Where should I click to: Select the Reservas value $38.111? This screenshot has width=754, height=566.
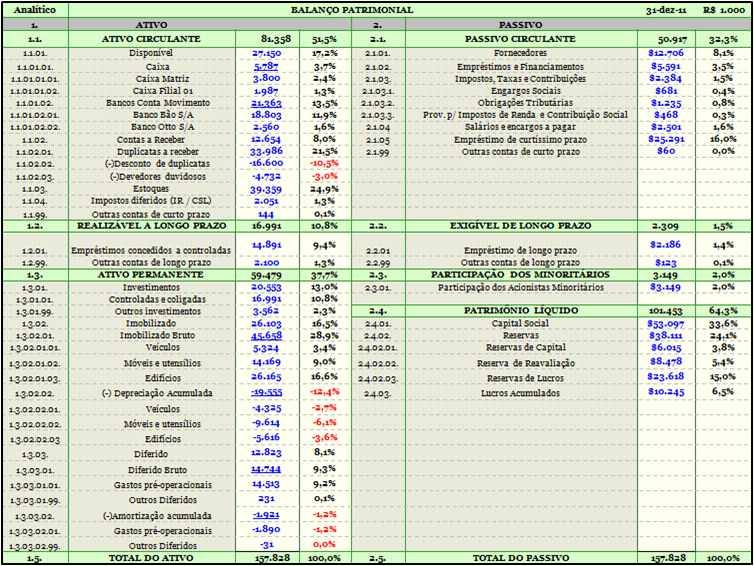[x=666, y=336]
